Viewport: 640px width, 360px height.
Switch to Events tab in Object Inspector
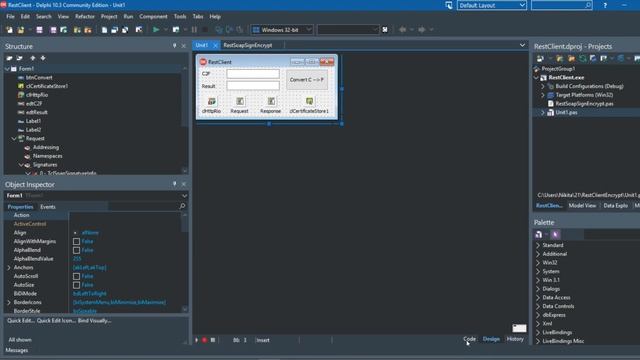[x=48, y=207]
